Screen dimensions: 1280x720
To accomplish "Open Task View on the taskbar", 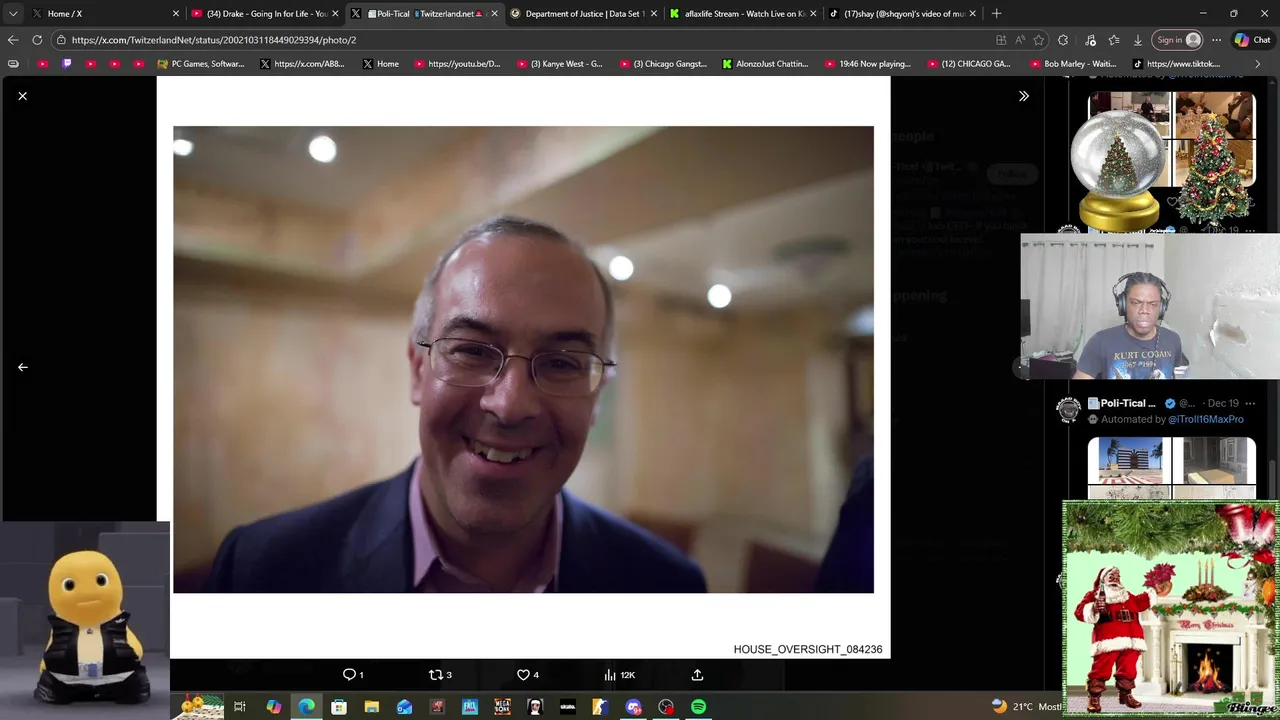I will click(x=240, y=707).
